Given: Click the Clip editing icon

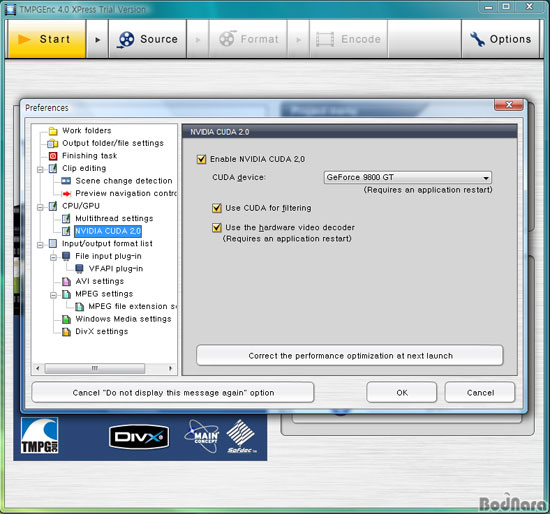Looking at the screenshot, I should (53, 168).
